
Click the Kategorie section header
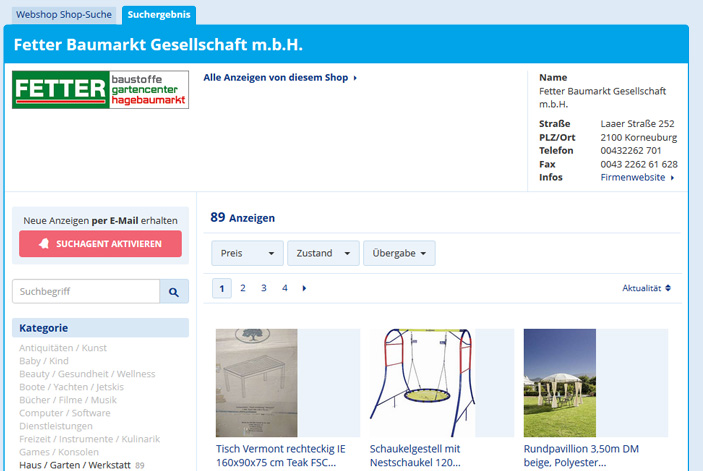tap(100, 328)
